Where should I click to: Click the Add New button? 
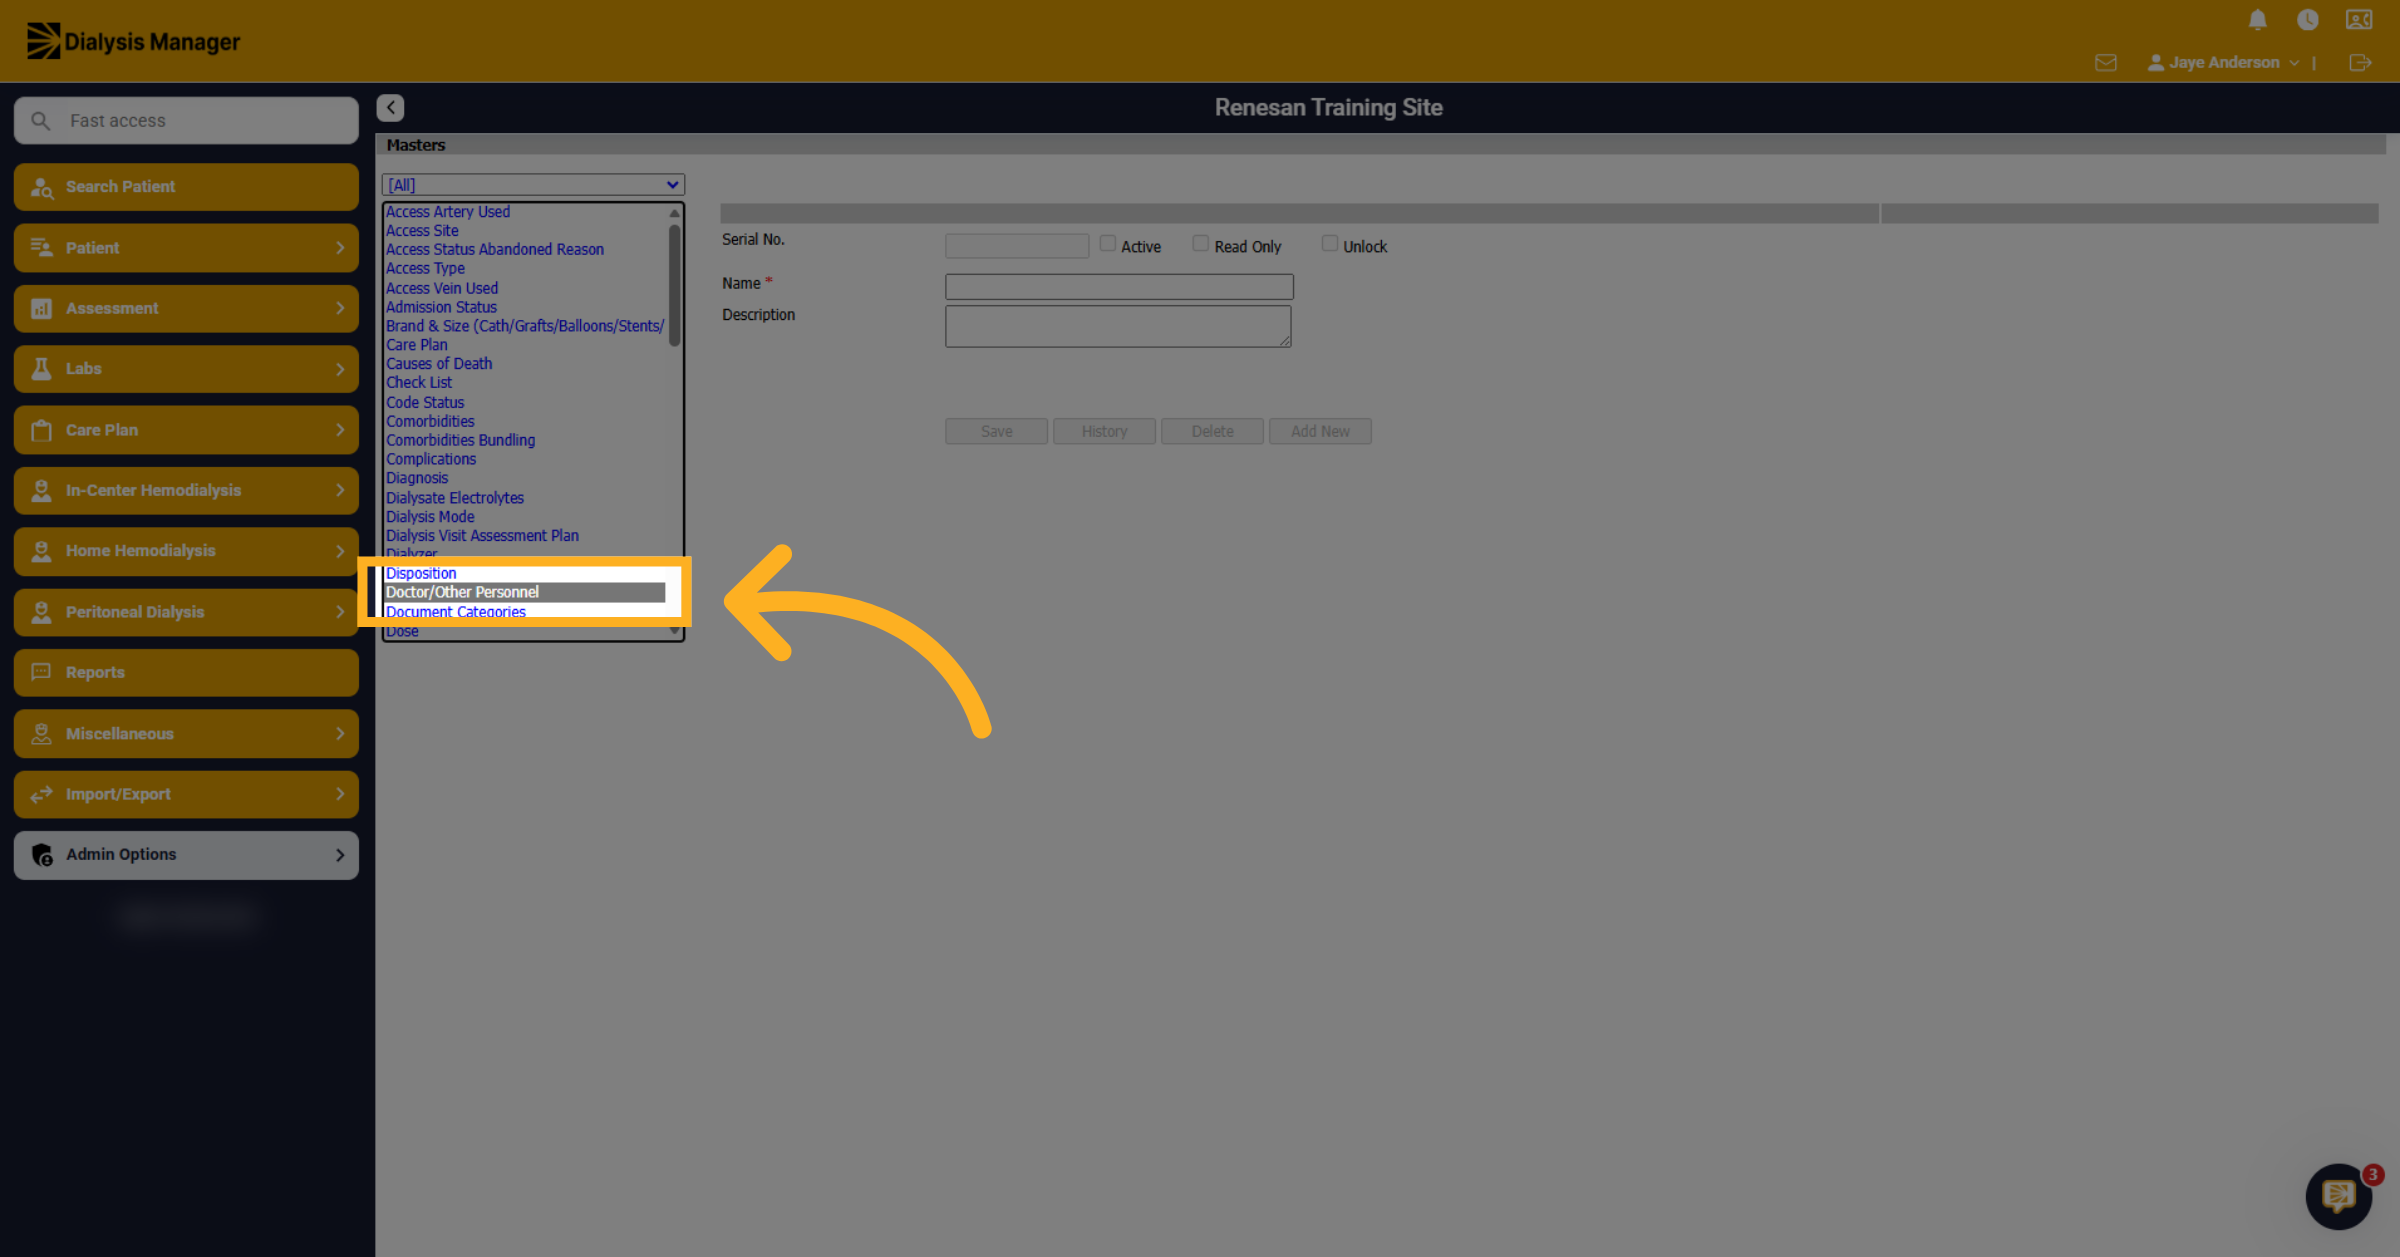point(1320,431)
